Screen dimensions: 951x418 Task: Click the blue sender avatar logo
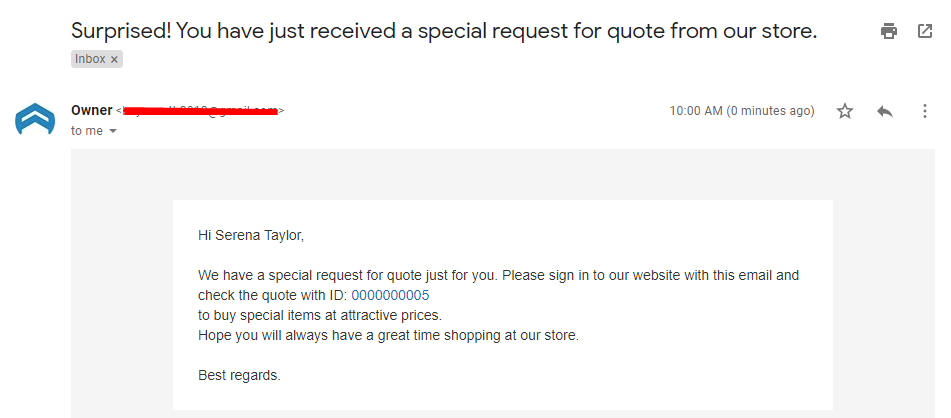tap(34, 119)
